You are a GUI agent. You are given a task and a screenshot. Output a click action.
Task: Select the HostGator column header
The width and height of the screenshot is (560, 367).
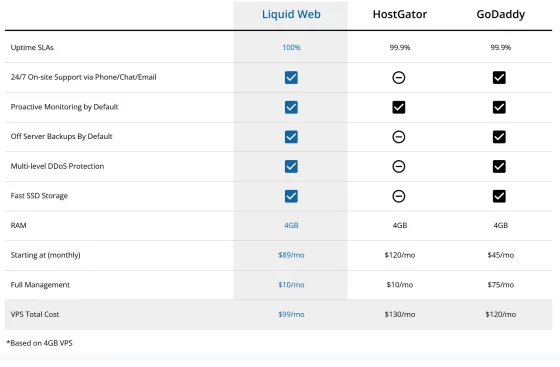(400, 14)
